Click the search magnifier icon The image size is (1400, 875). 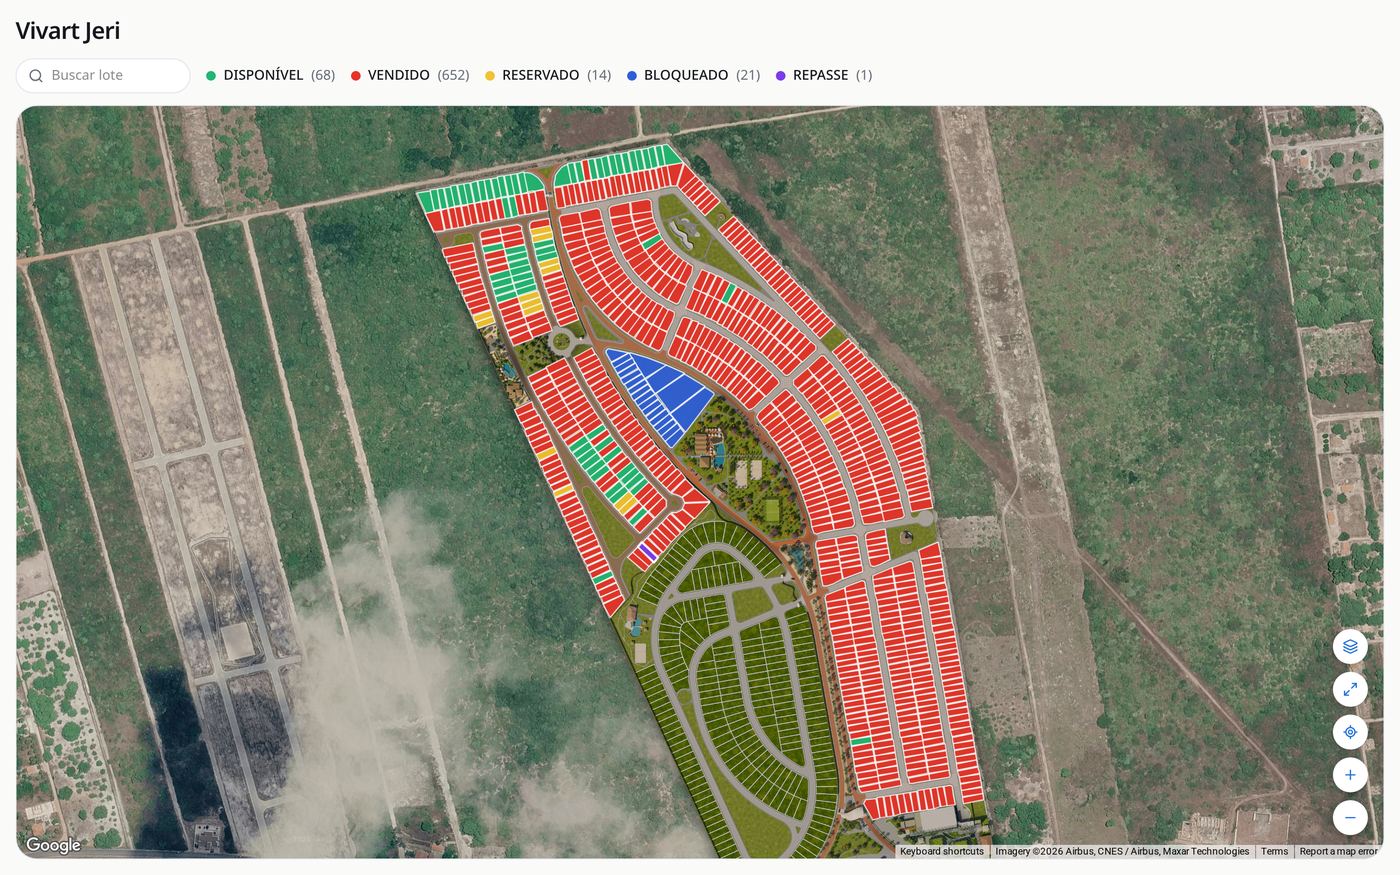click(36, 76)
